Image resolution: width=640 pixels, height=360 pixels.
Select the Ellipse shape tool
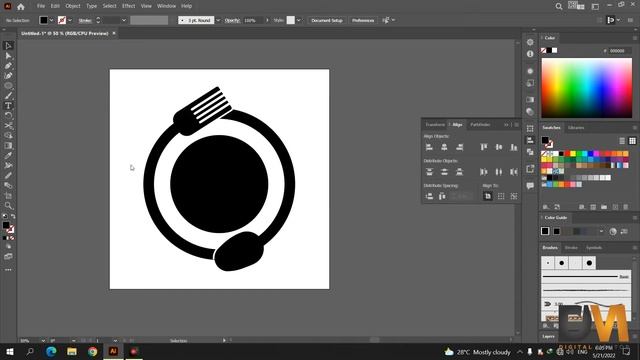(8, 86)
